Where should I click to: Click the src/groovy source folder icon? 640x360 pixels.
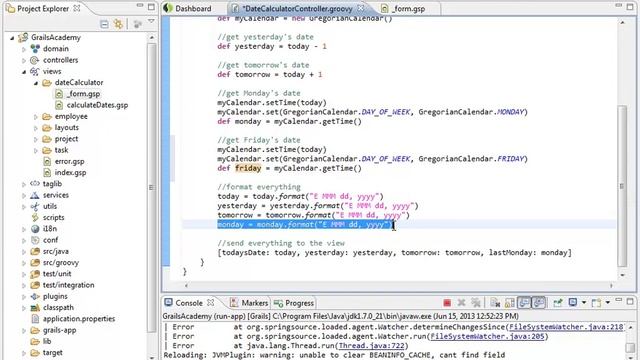coord(36,262)
